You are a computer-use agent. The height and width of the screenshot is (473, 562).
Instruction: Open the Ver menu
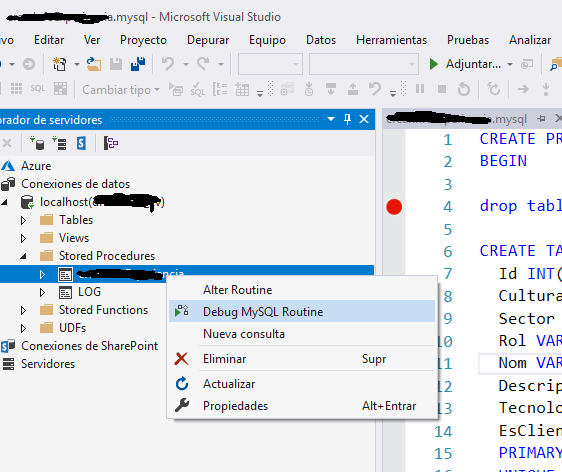(x=92, y=40)
